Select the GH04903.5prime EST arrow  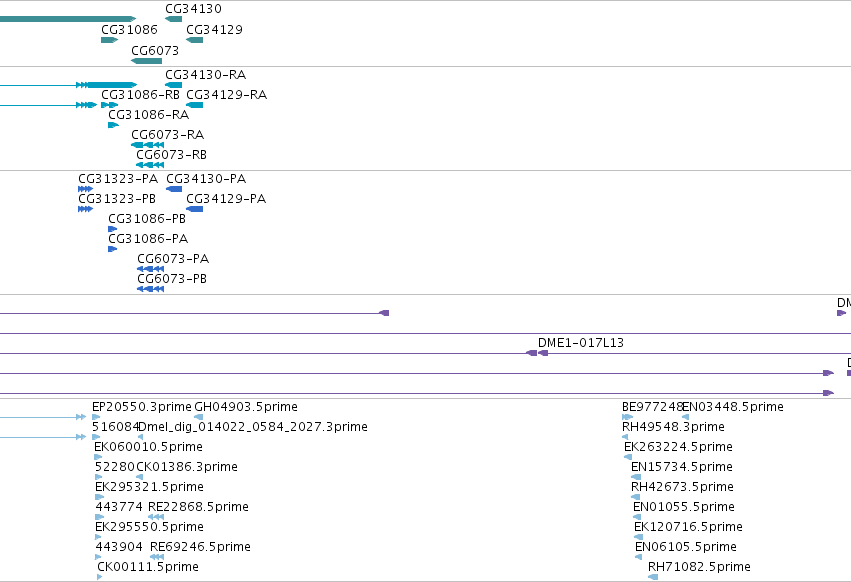199,417
